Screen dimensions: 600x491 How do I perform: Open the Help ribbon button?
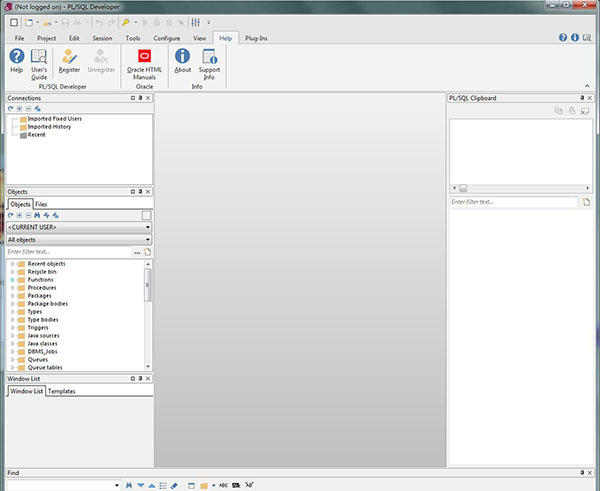16,60
